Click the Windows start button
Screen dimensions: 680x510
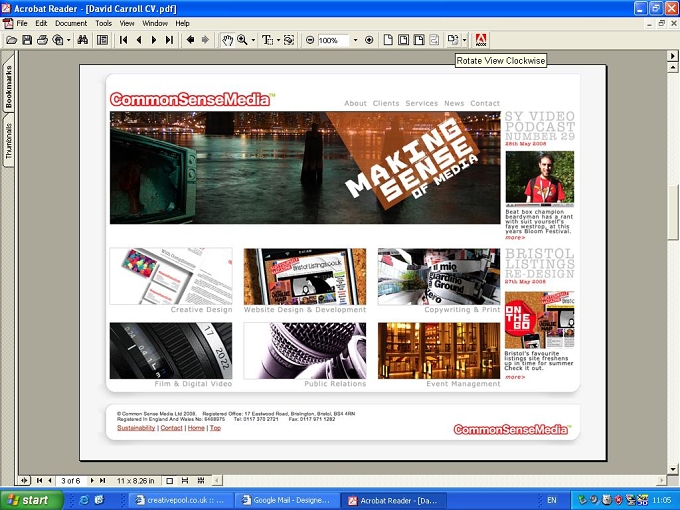[31, 500]
